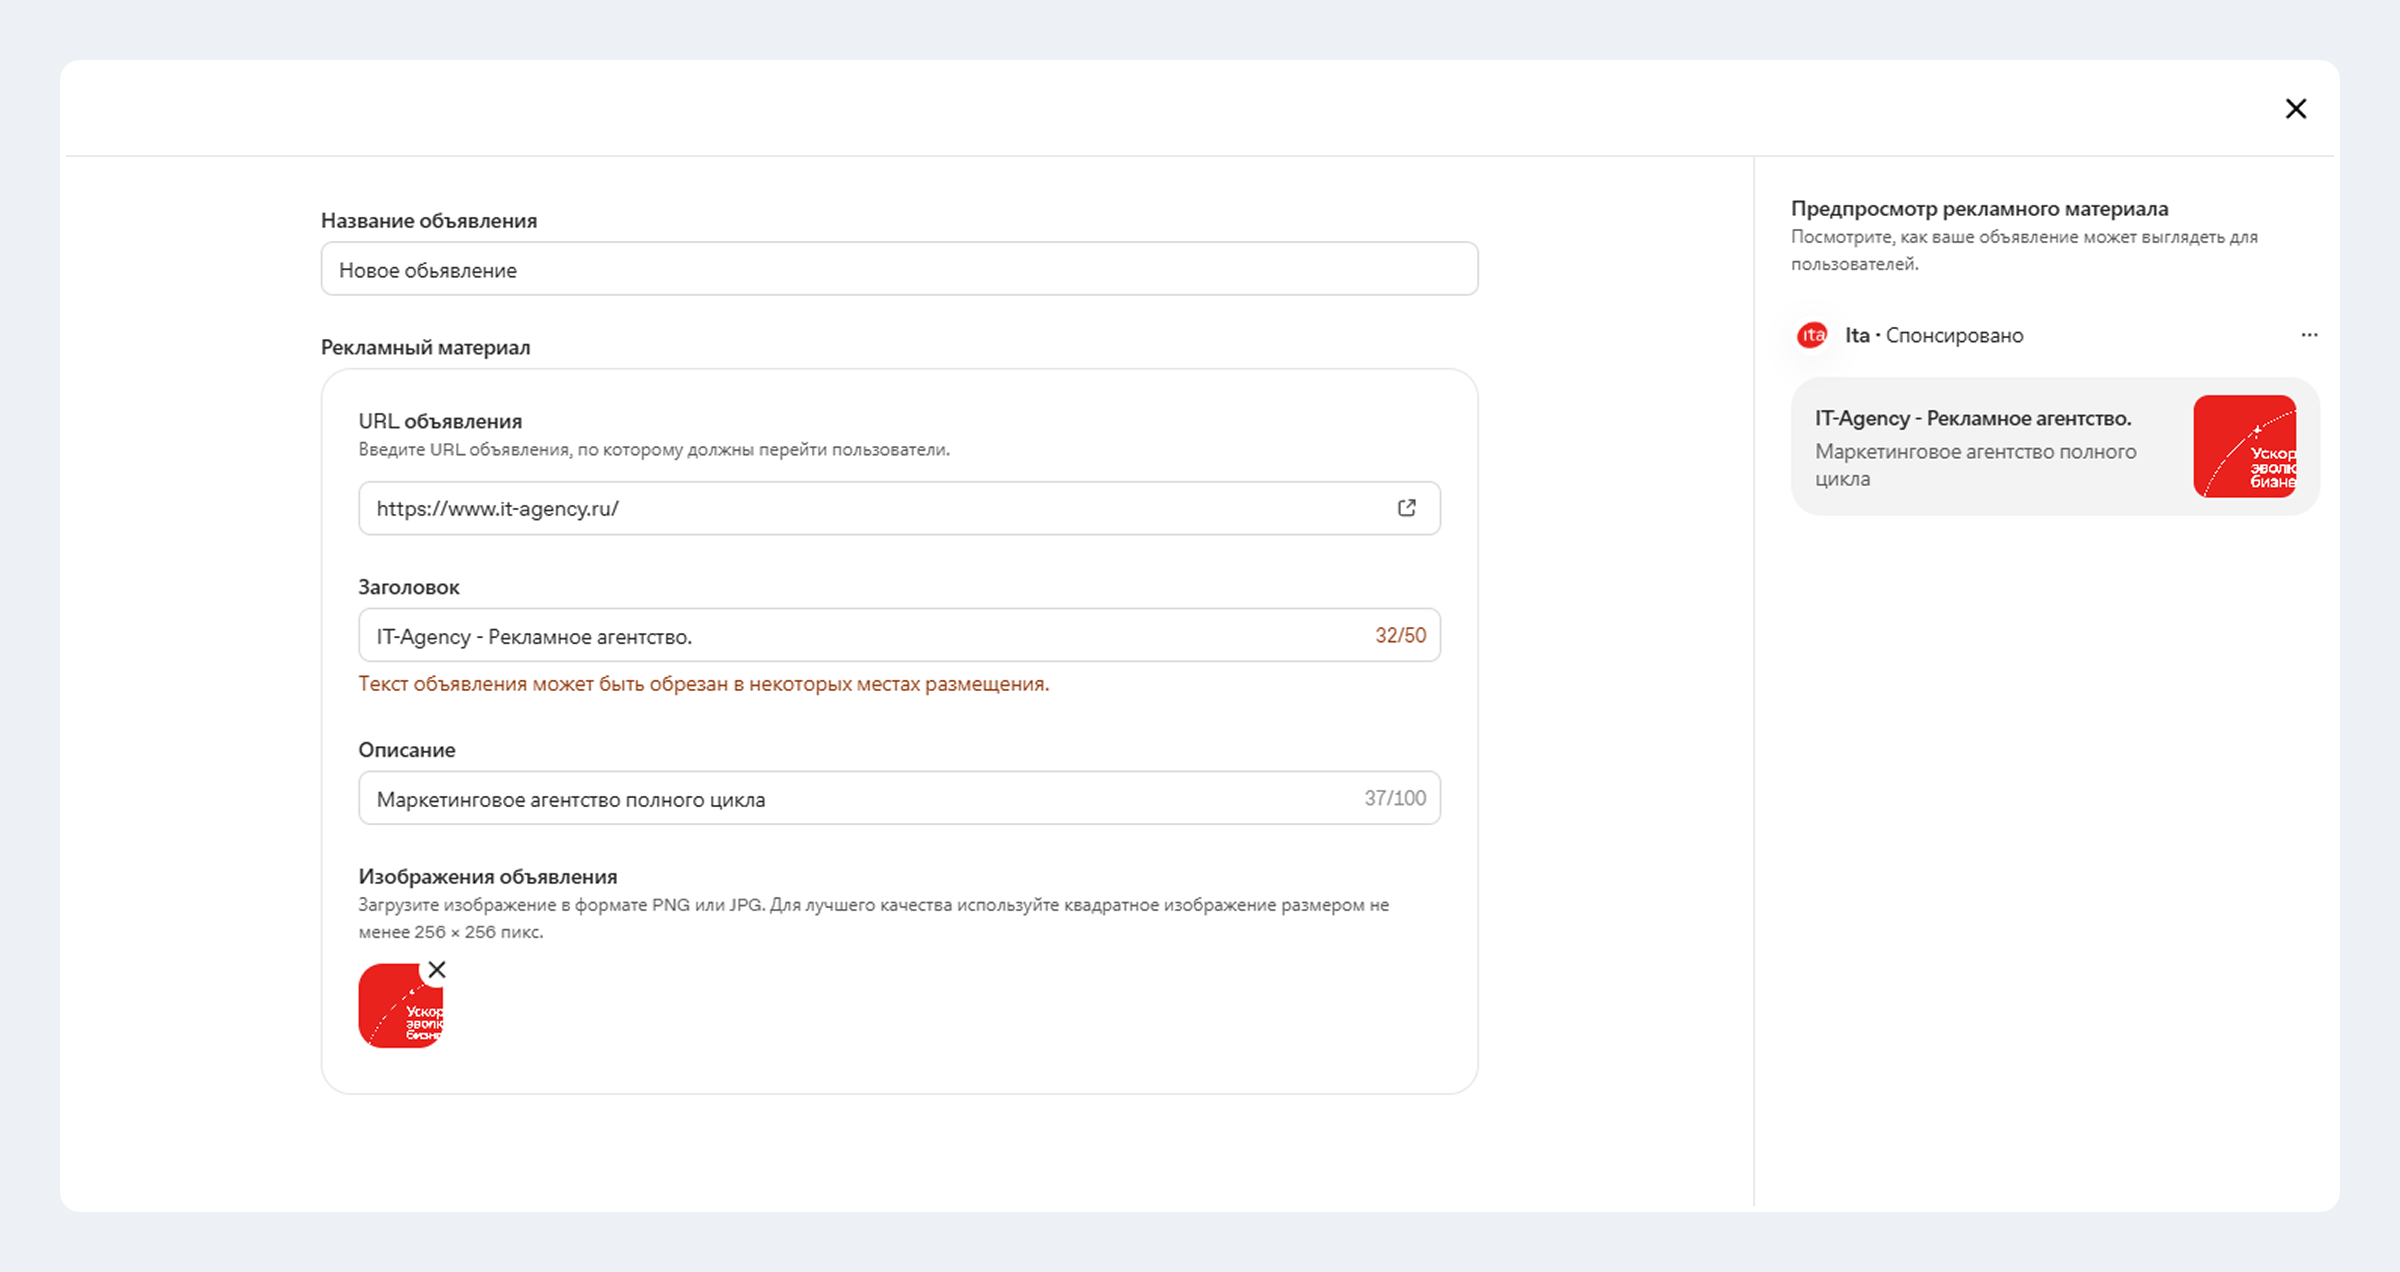The height and width of the screenshot is (1272, 2400).
Task: Click the 37/100 description character counter
Action: [1395, 798]
